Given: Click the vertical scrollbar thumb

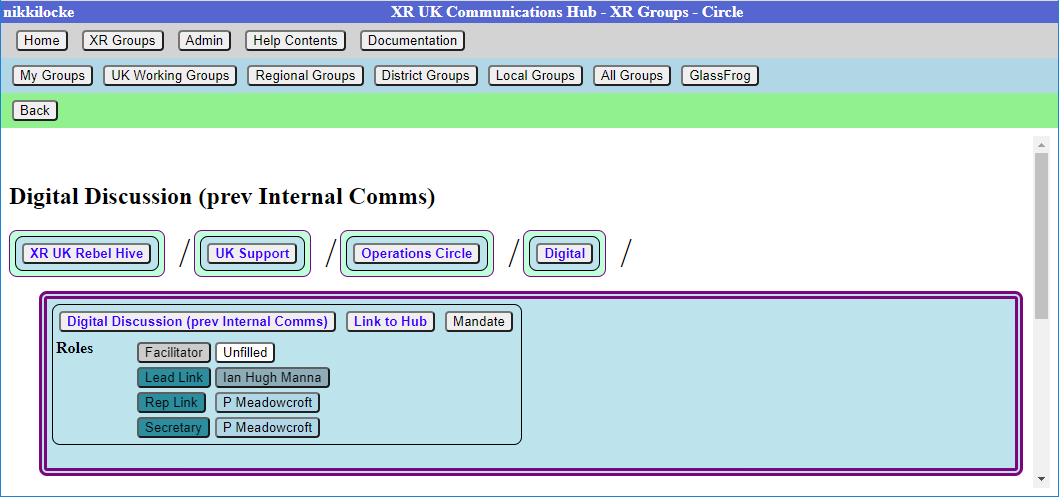Looking at the screenshot, I should [1041, 235].
